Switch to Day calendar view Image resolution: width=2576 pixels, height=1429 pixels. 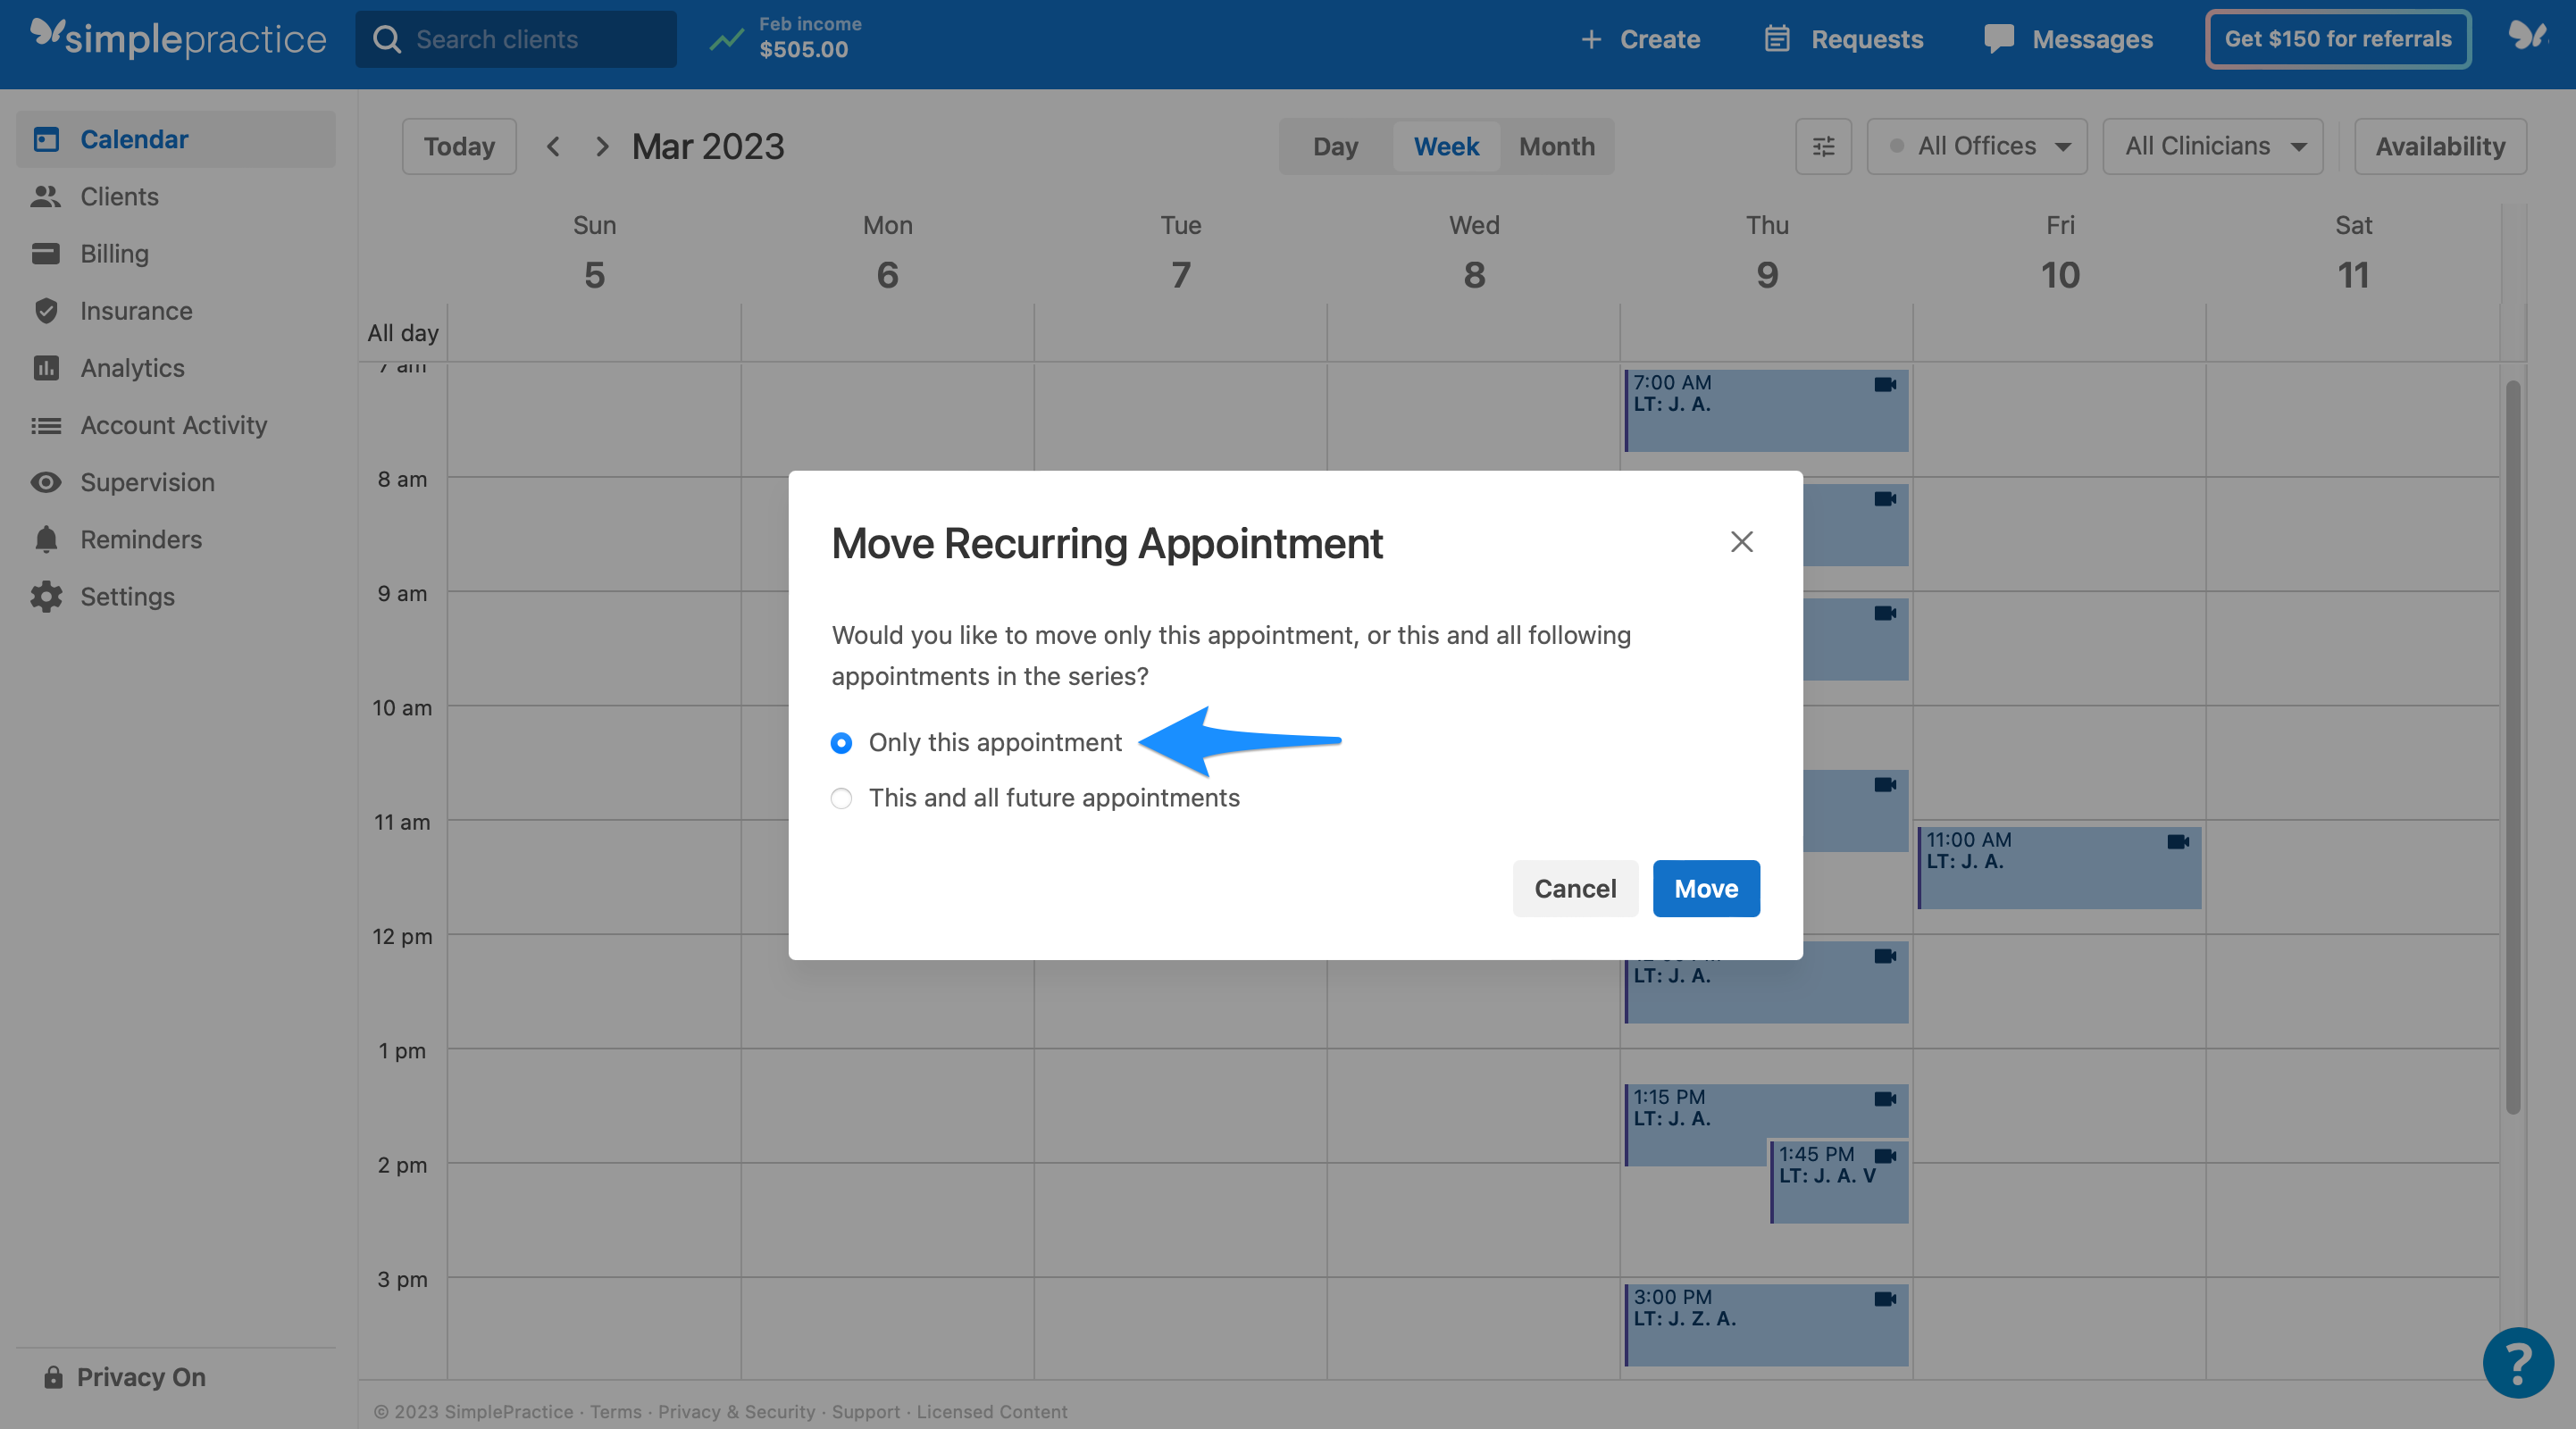1335,146
